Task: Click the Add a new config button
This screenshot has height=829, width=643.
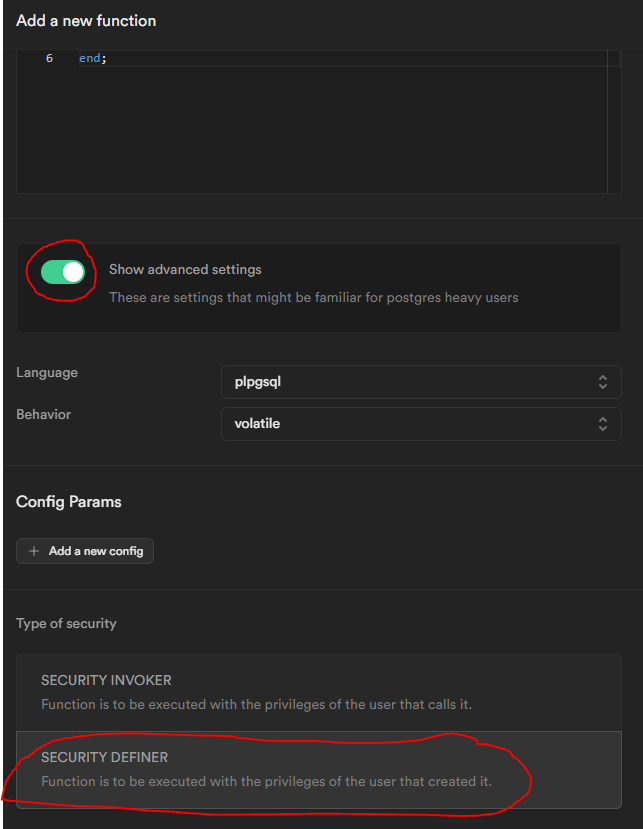Action: (x=85, y=551)
